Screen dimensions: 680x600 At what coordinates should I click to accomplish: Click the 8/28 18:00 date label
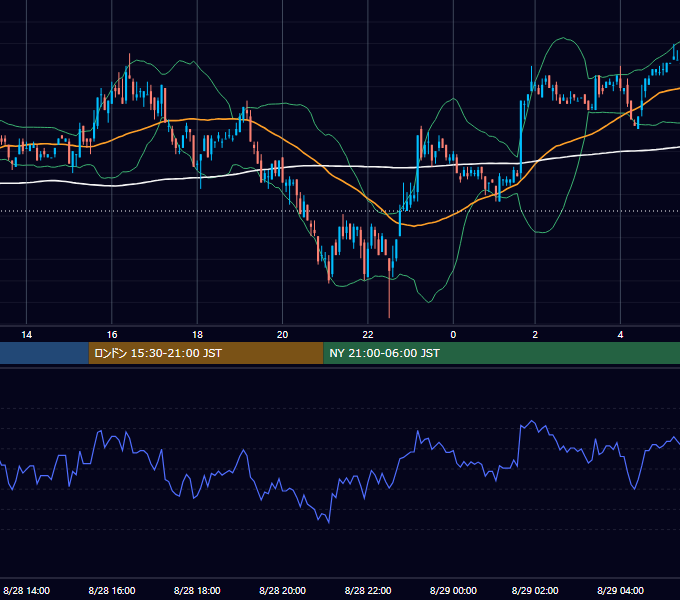click(197, 590)
